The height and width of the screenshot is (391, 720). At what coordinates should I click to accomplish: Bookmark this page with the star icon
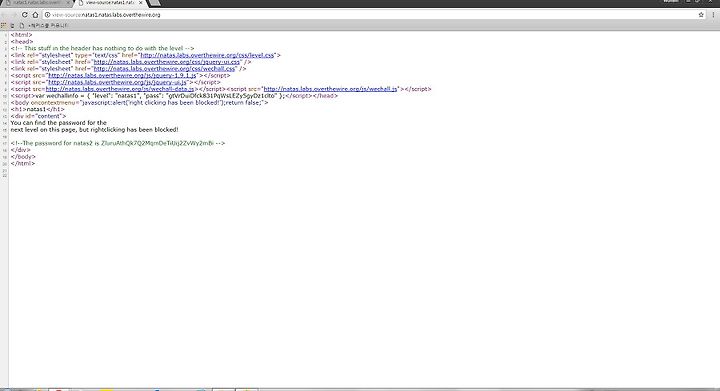[x=701, y=15]
